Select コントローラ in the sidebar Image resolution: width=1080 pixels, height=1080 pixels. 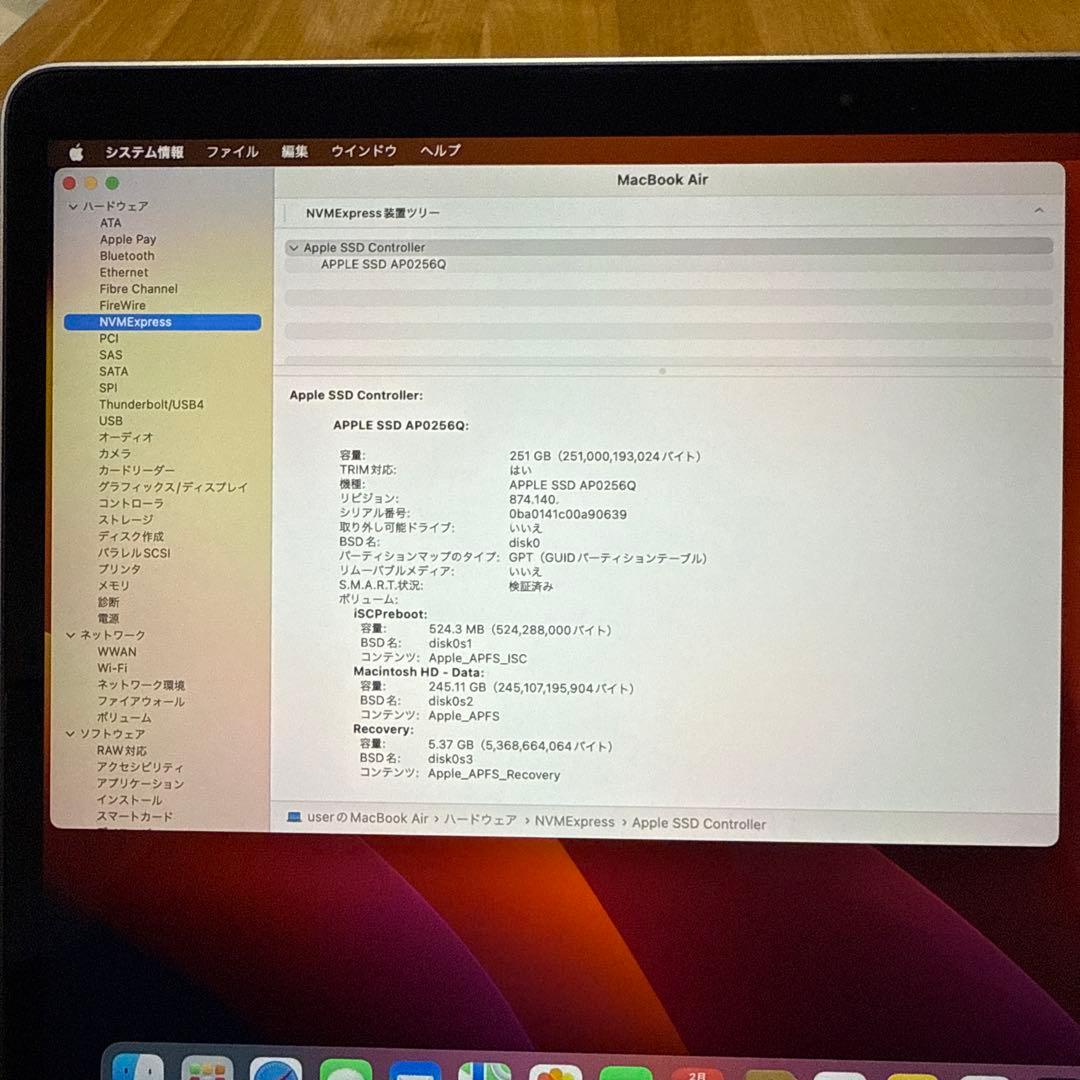coord(130,503)
